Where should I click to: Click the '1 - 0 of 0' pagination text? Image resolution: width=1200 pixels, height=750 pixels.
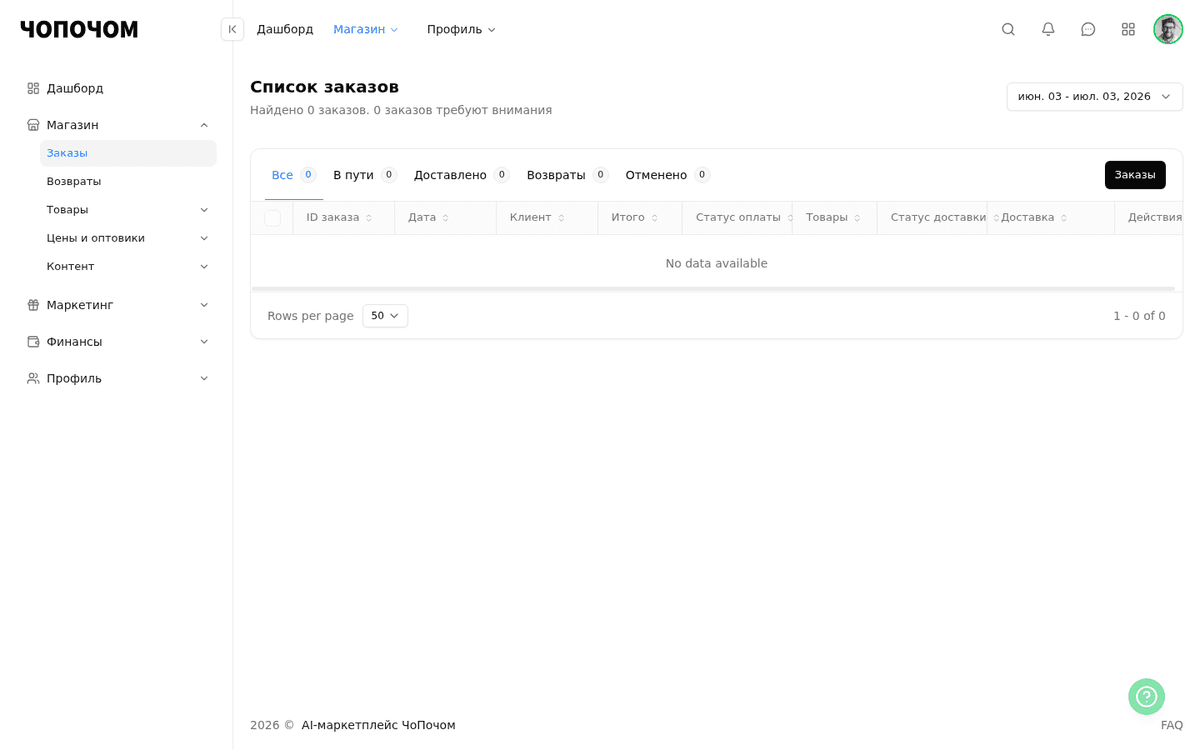pyautogui.click(x=1139, y=316)
